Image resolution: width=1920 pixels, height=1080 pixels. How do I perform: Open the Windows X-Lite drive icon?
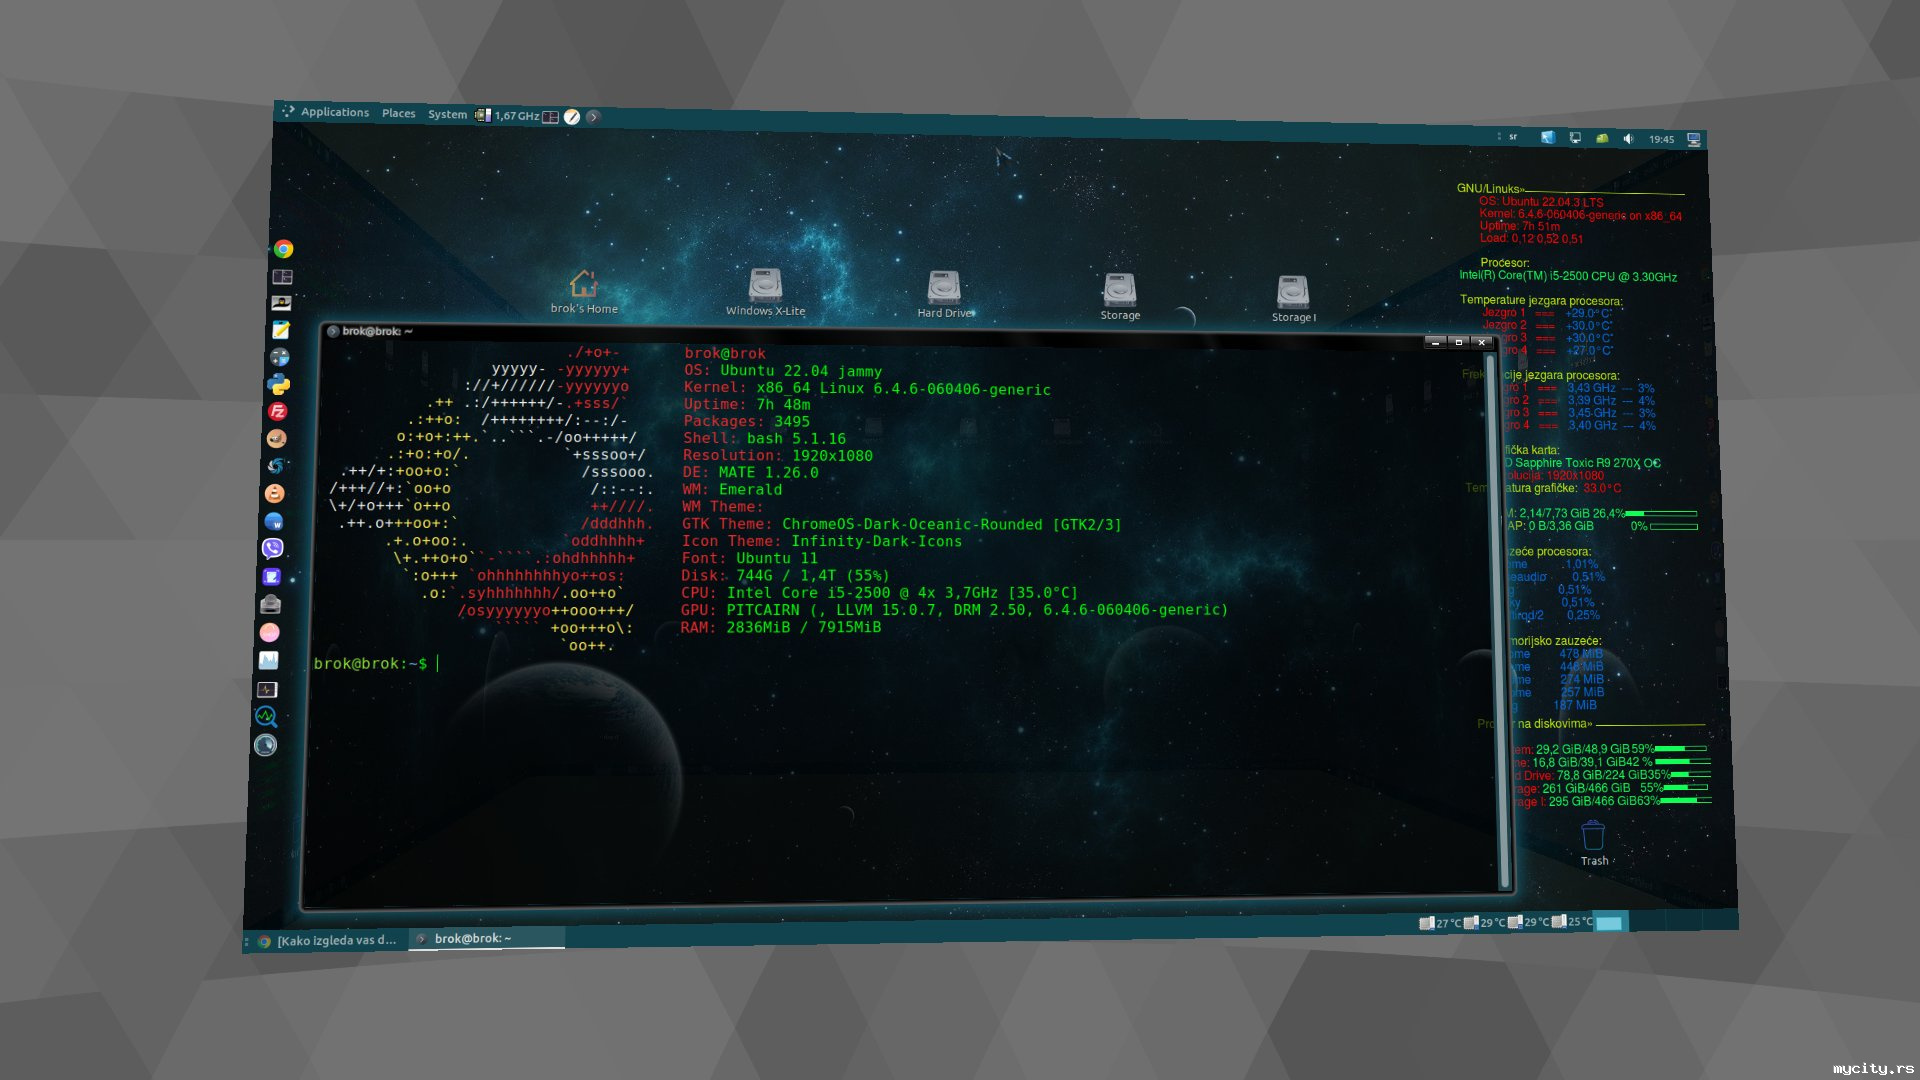click(x=765, y=286)
